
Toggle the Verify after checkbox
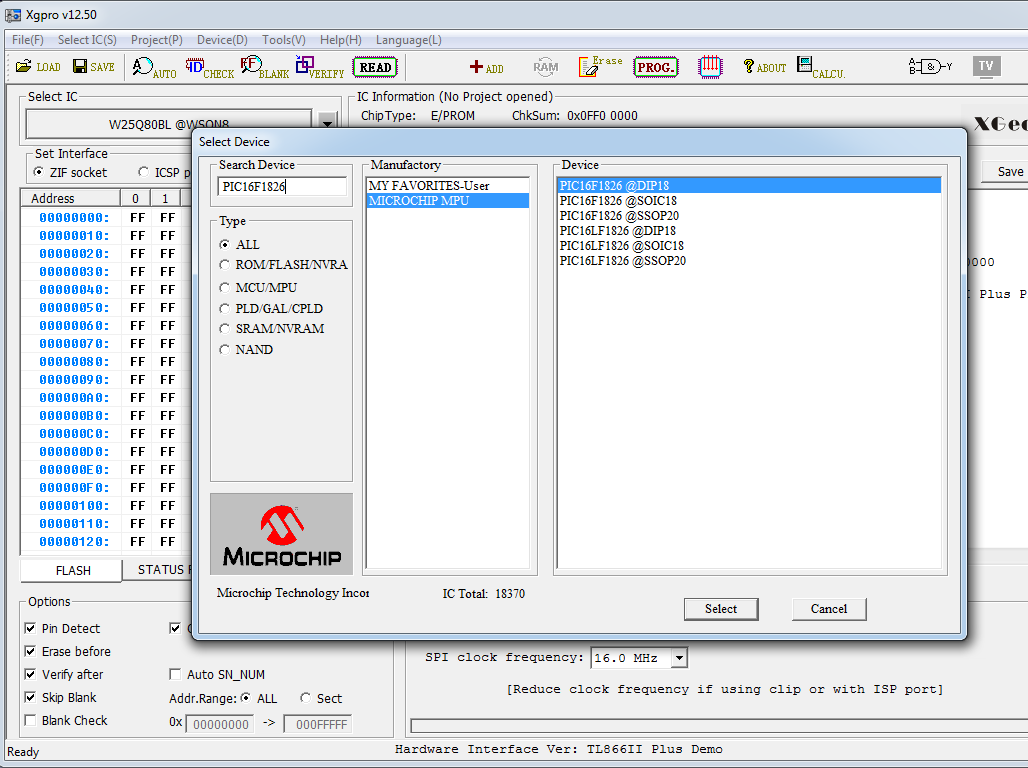(x=30, y=674)
